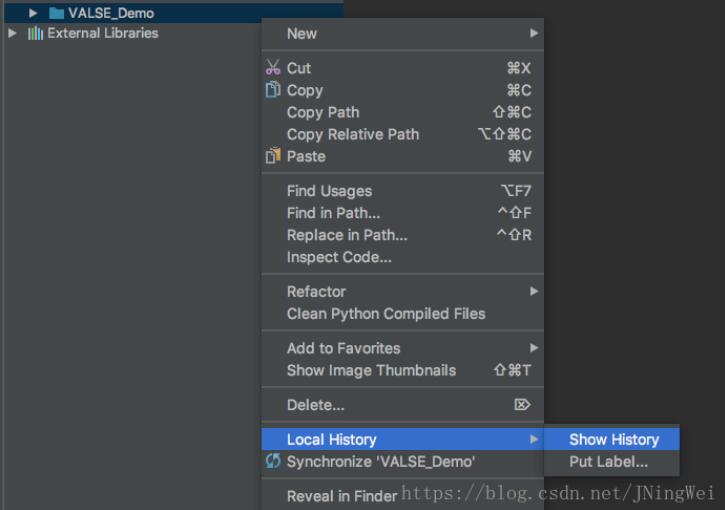725x510 pixels.
Task: Expand the VALSE_Demo folder tree arrow
Action: click(x=33, y=13)
